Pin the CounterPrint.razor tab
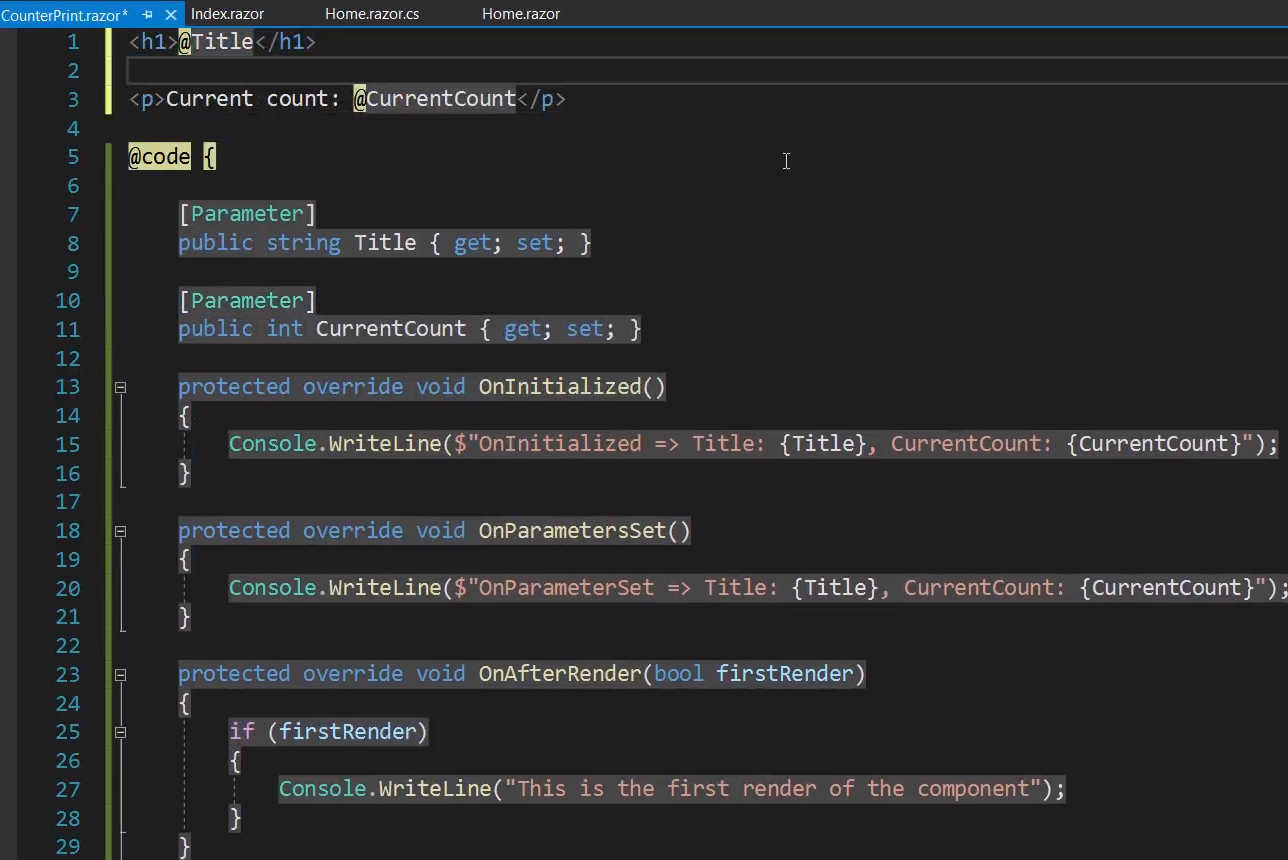The height and width of the screenshot is (860, 1288). coord(148,15)
